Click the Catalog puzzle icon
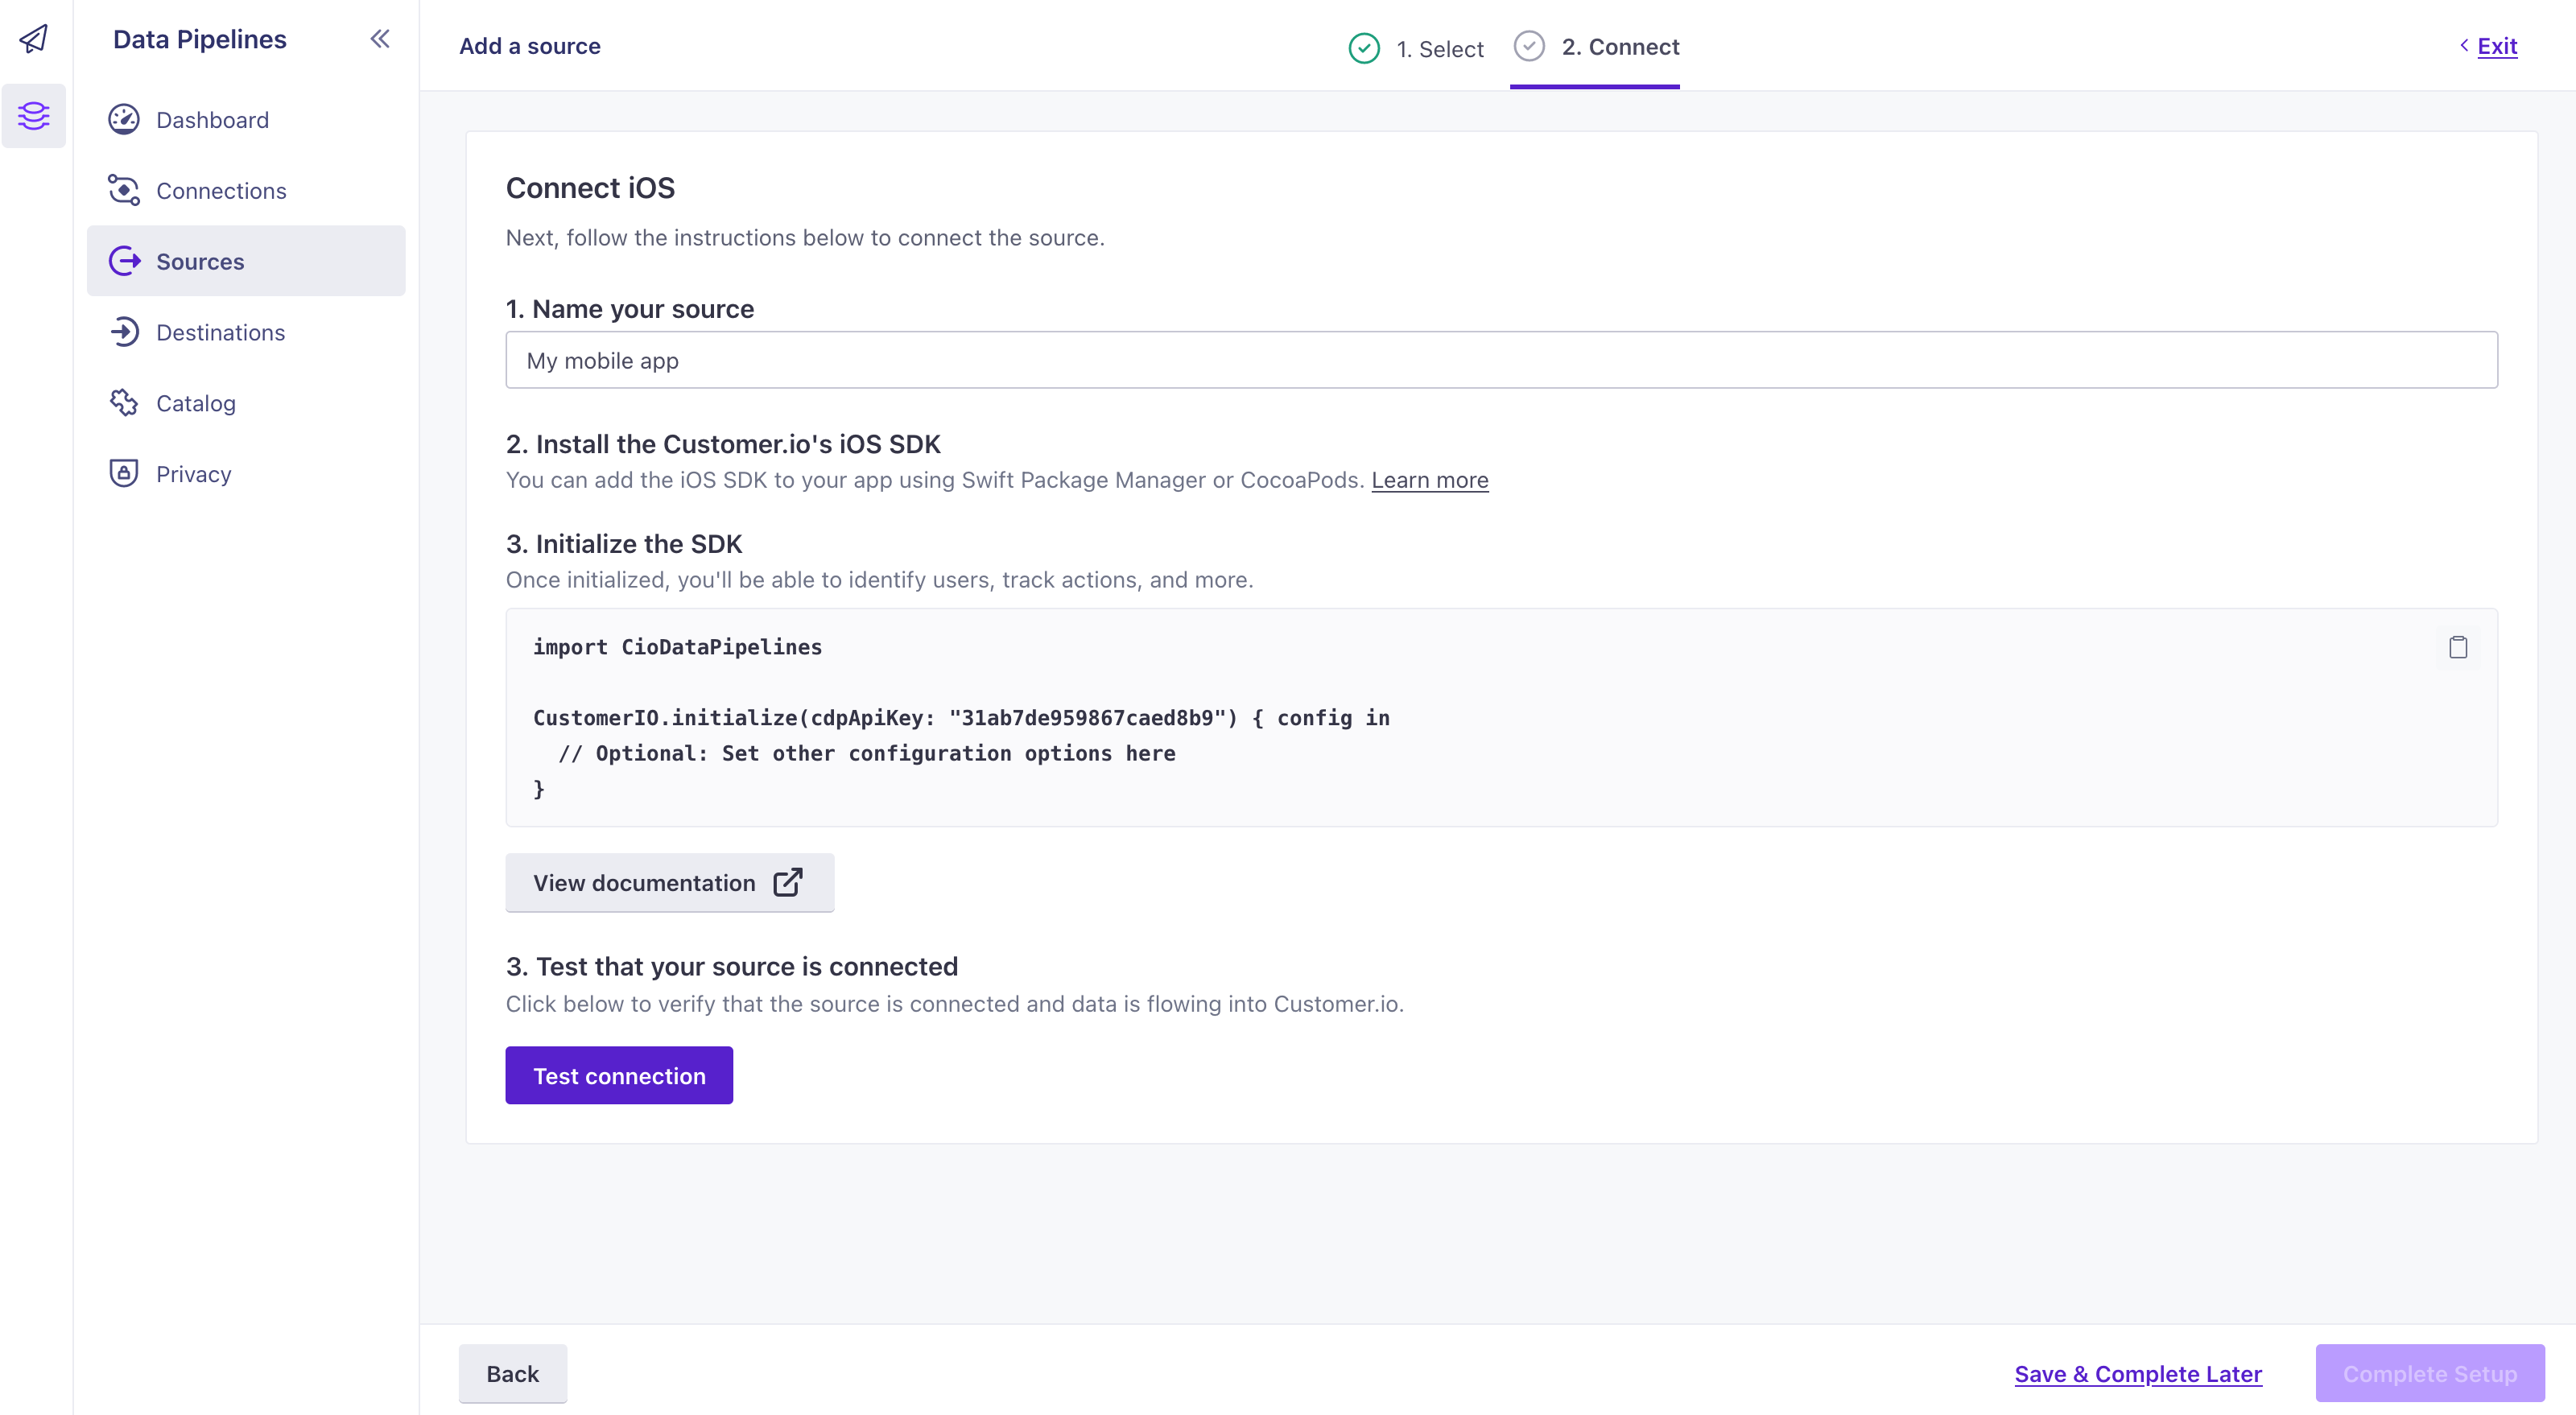 click(x=124, y=403)
